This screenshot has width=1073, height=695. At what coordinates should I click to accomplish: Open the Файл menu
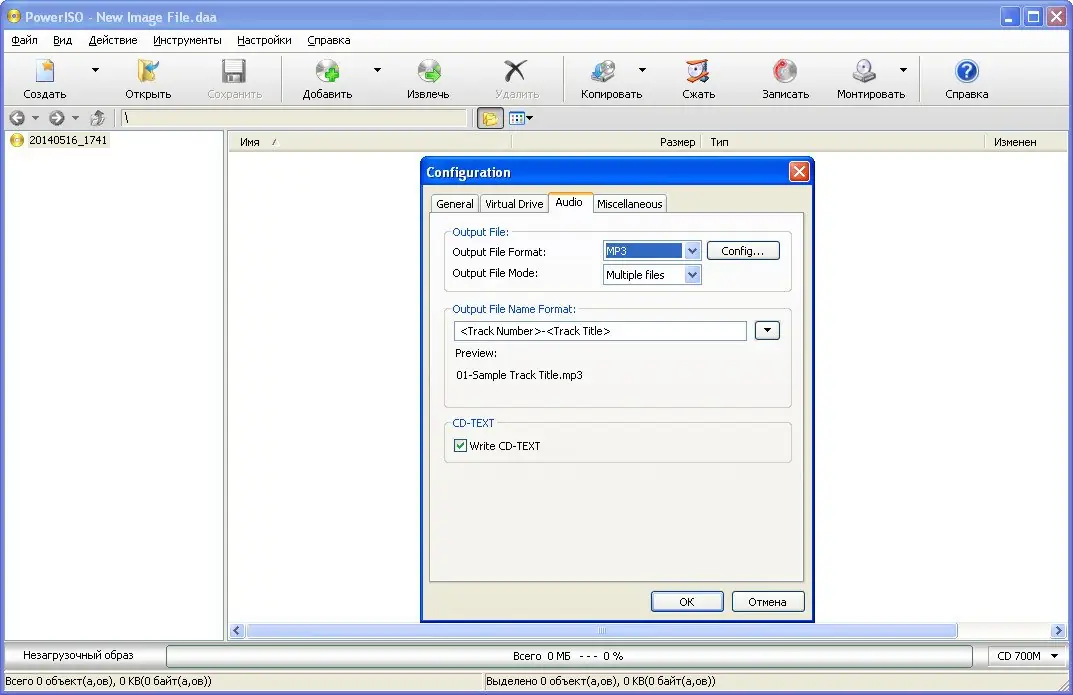click(x=25, y=40)
